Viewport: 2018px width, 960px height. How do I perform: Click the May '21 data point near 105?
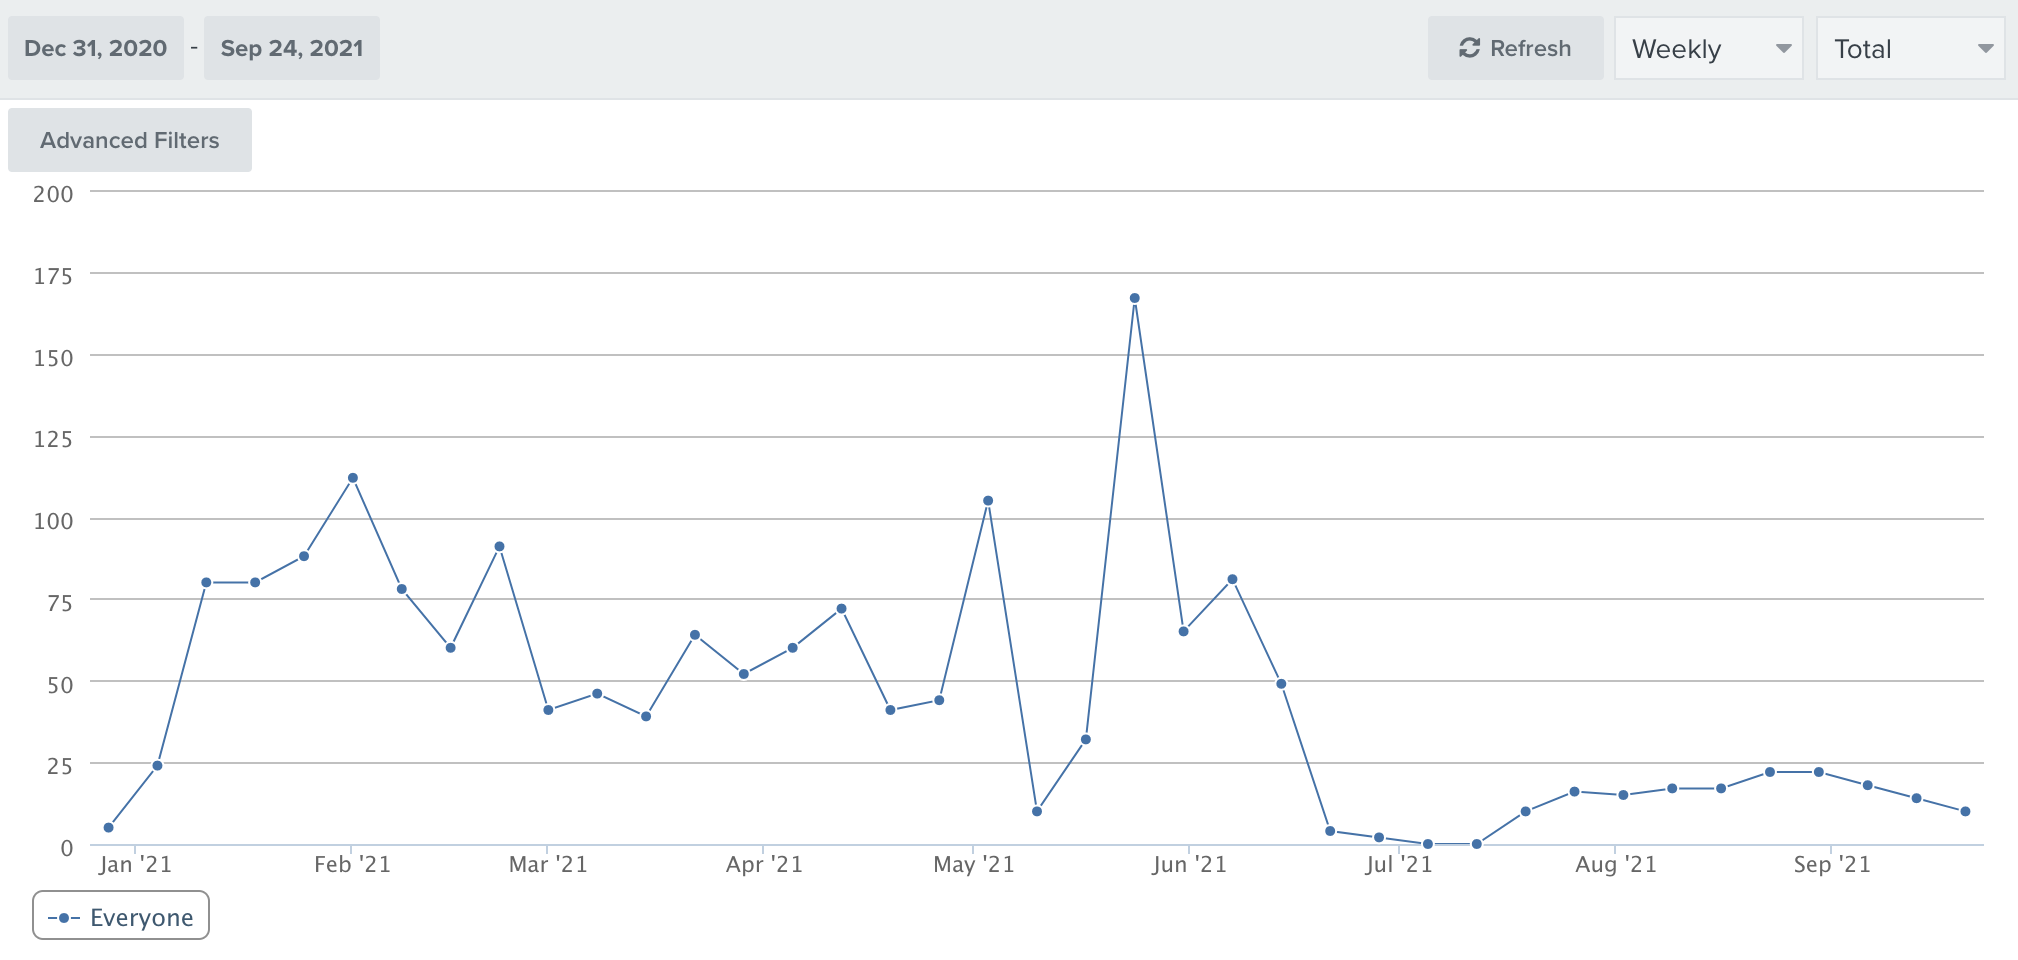[x=988, y=501]
